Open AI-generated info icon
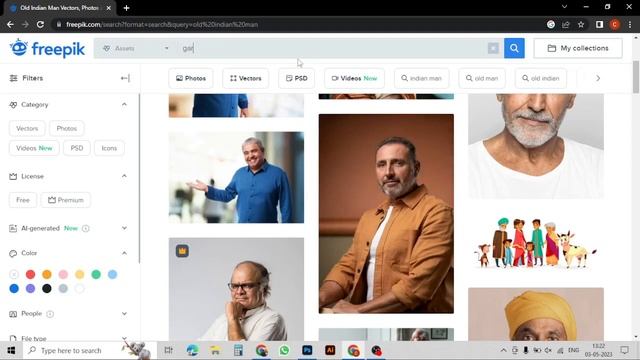This screenshot has height=360, width=640. tap(85, 228)
